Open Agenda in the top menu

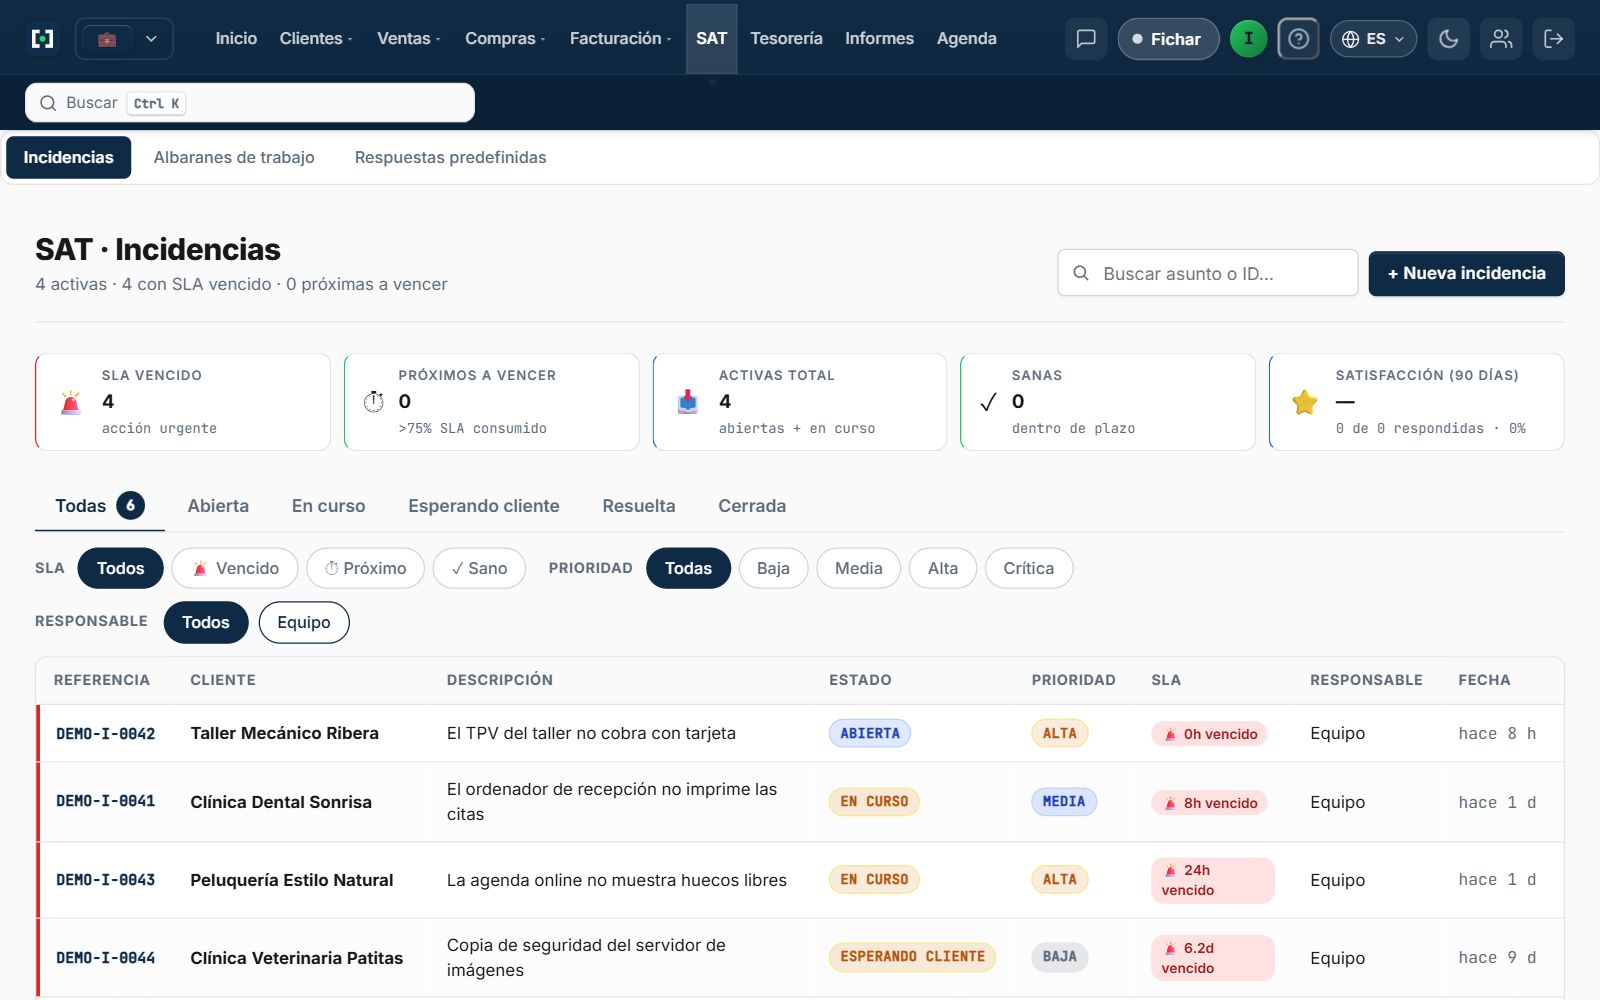(966, 38)
